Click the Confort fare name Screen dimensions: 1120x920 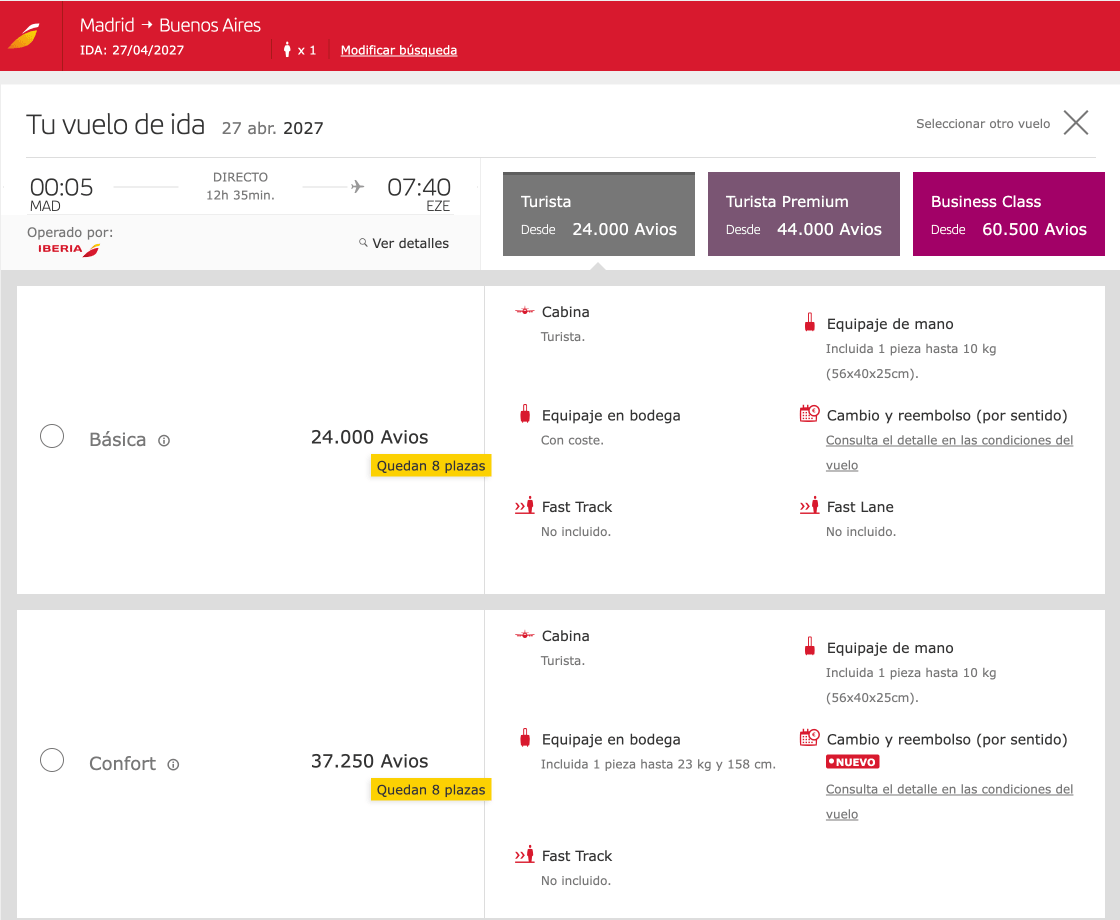click(122, 764)
